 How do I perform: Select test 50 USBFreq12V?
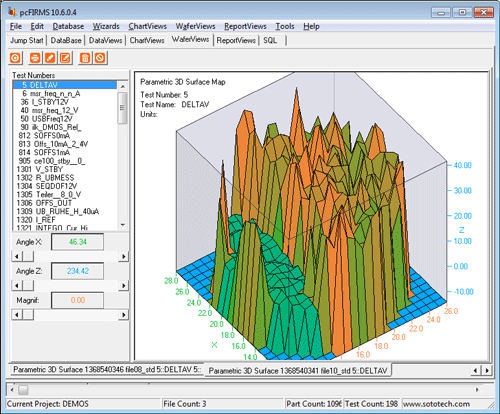click(65, 119)
